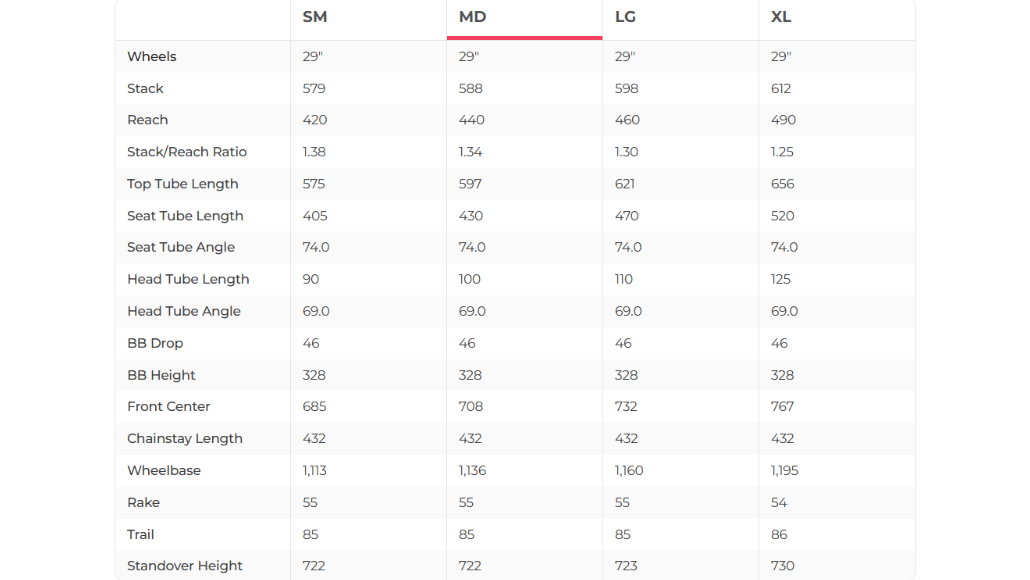Image resolution: width=1030 pixels, height=580 pixels.
Task: Click the Head Tube Length label
Action: click(188, 279)
